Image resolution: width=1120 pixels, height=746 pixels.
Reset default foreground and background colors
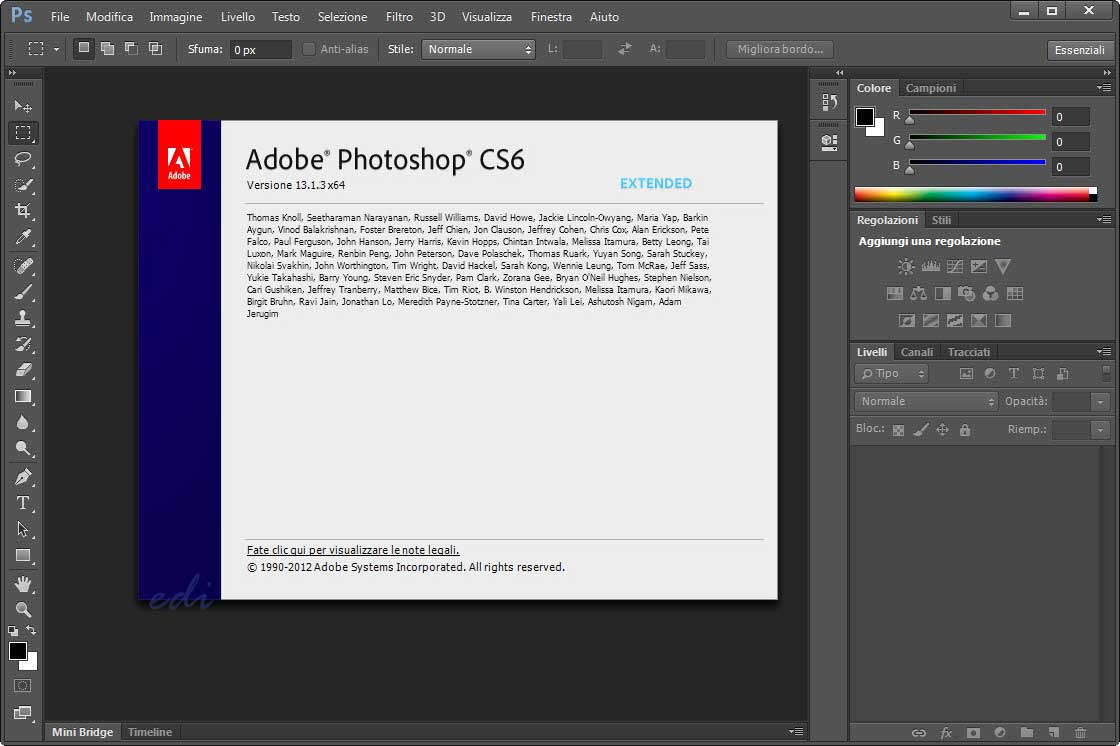[x=13, y=631]
